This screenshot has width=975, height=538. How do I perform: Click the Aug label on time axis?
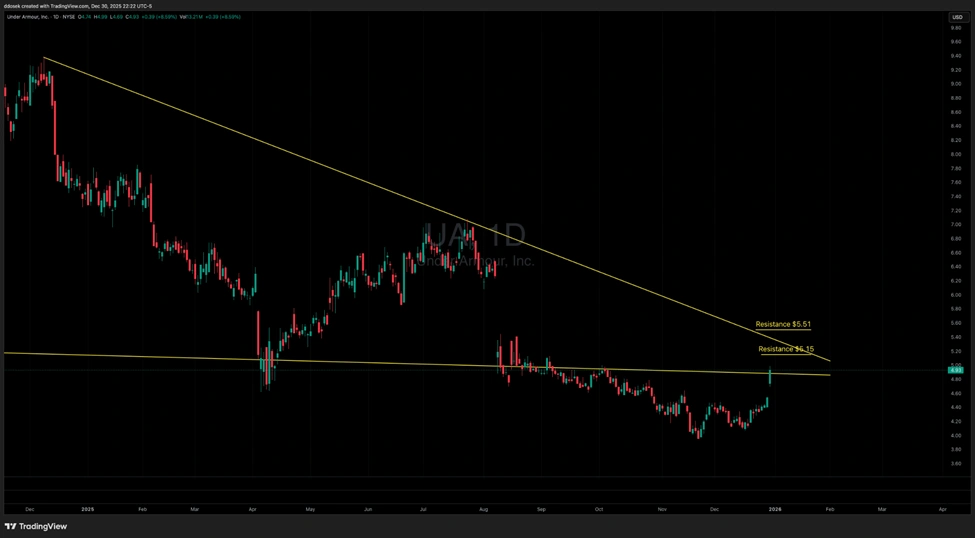pyautogui.click(x=484, y=509)
